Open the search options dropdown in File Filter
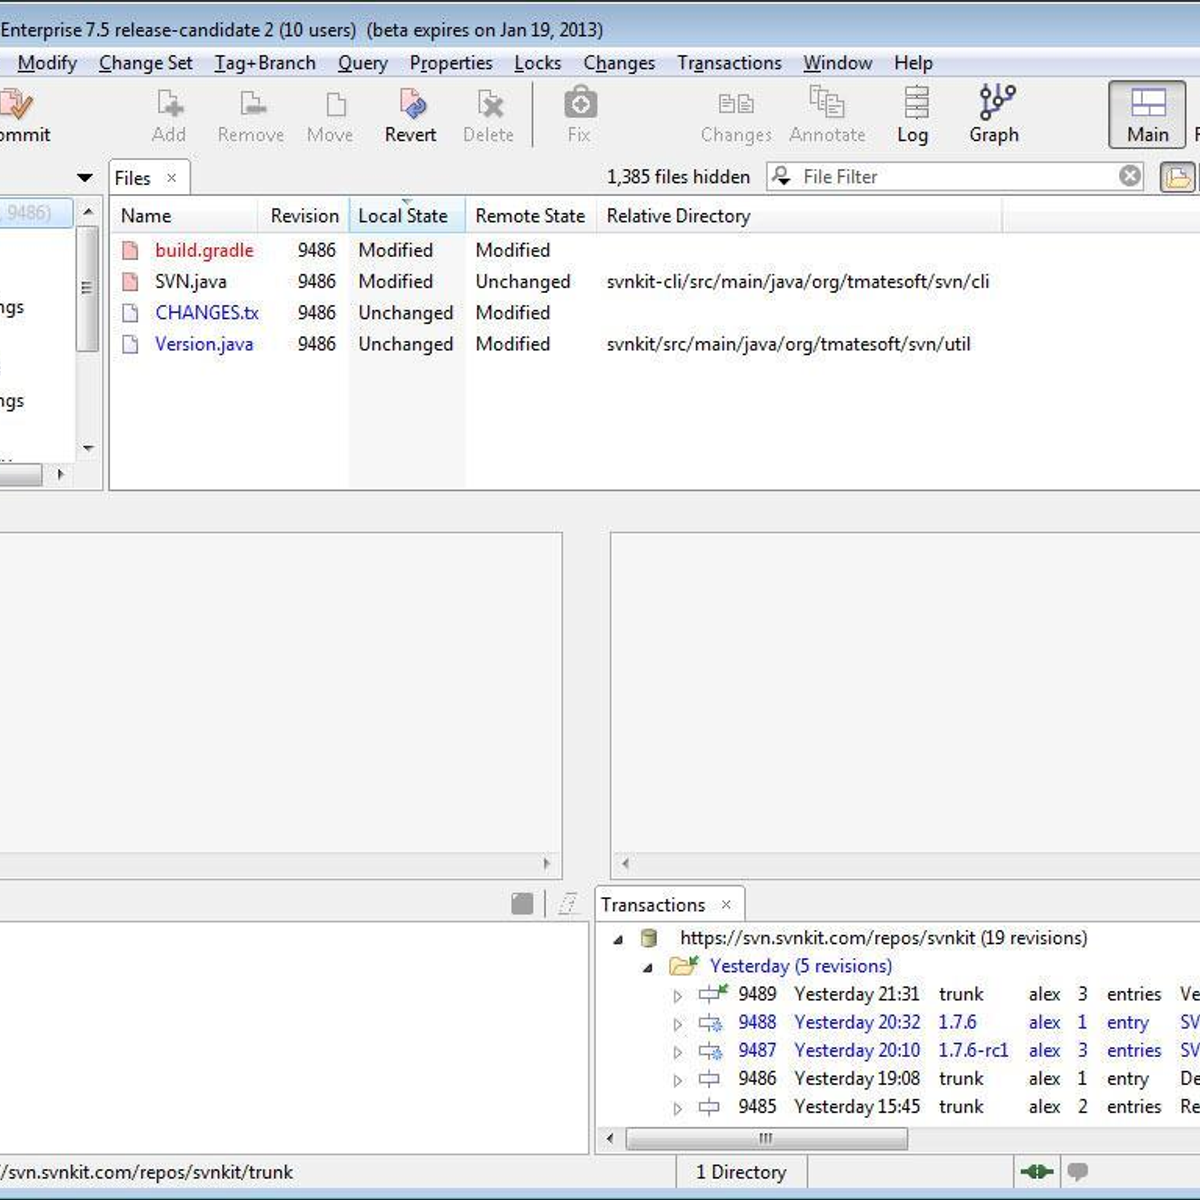This screenshot has width=1200, height=1200. click(x=782, y=176)
